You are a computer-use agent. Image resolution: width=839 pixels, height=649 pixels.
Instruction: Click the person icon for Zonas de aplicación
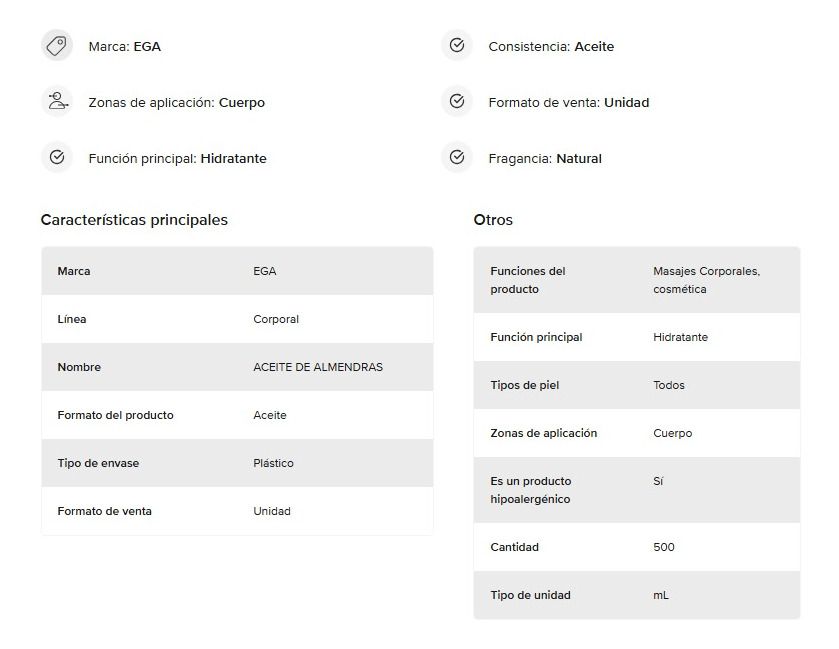click(57, 102)
